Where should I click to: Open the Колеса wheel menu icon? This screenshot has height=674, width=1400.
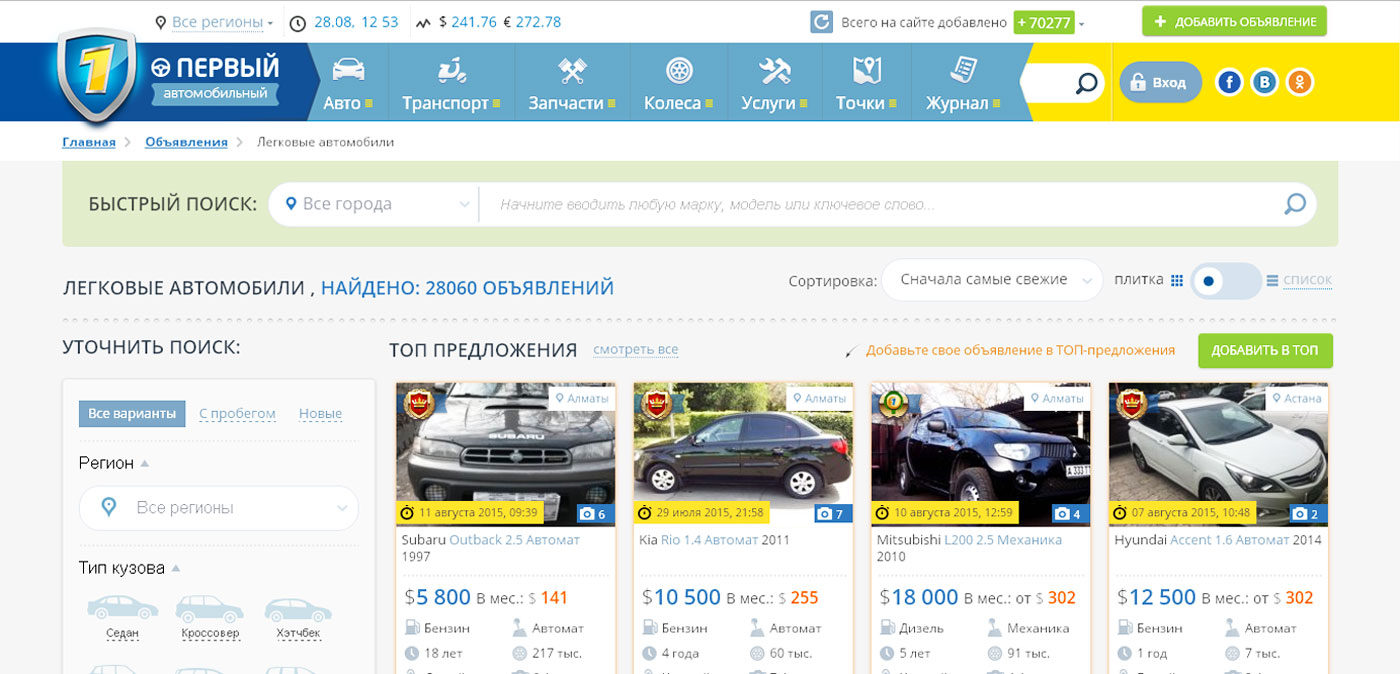point(679,71)
